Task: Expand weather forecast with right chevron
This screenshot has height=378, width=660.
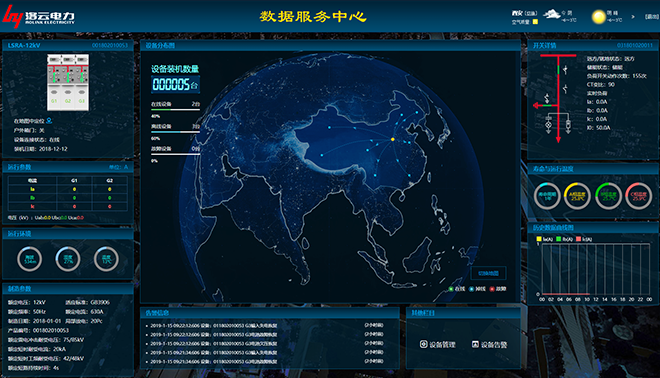Action: [633, 17]
